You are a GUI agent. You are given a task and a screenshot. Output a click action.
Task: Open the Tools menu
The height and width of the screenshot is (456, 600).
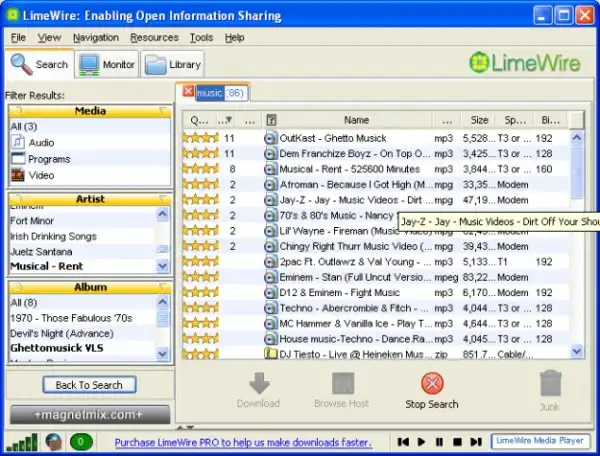201,37
